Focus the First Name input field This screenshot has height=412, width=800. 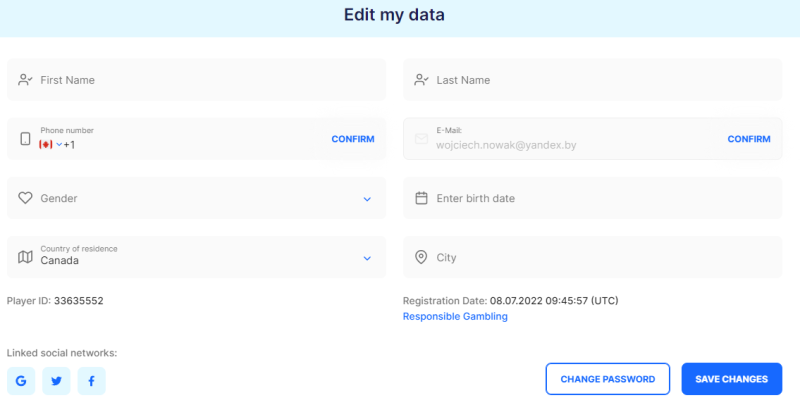[200, 80]
